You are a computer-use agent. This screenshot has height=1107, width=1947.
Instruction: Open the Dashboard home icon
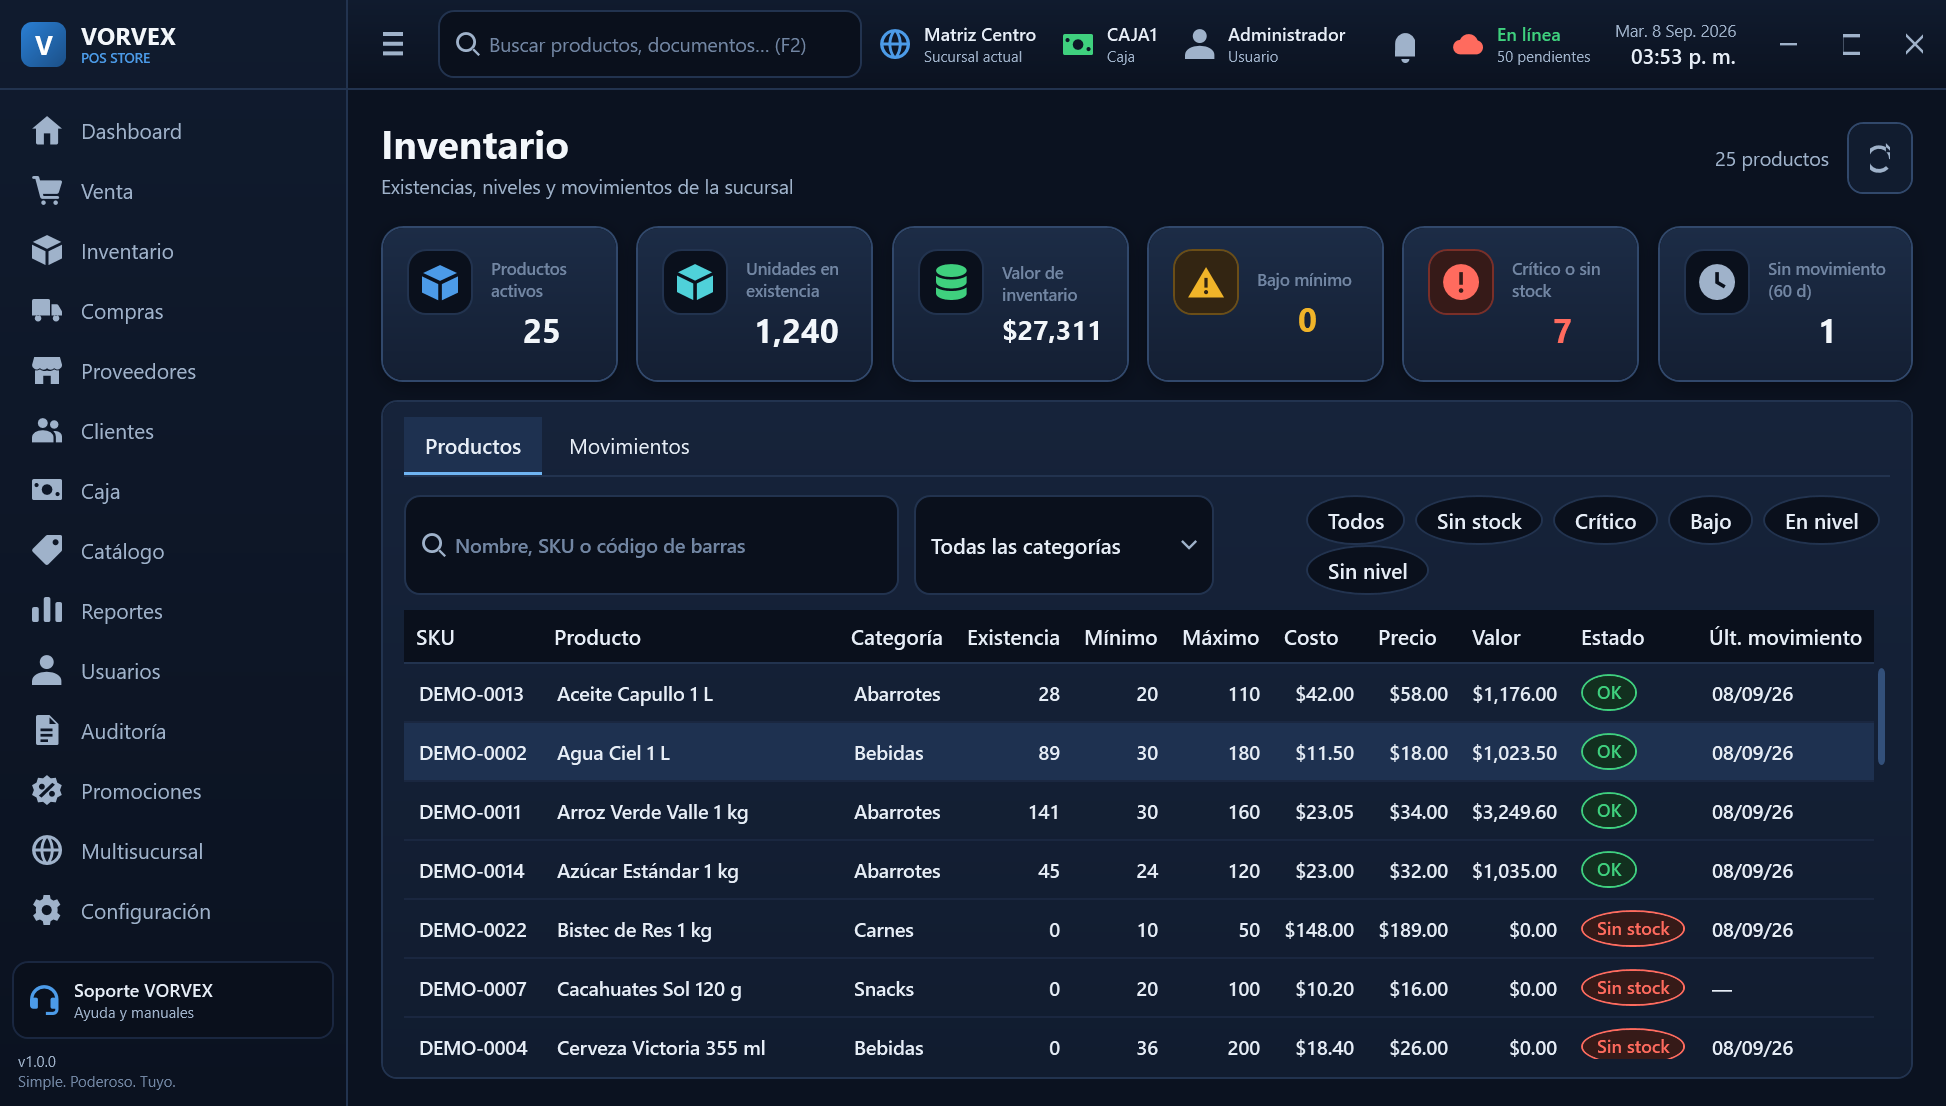(47, 131)
